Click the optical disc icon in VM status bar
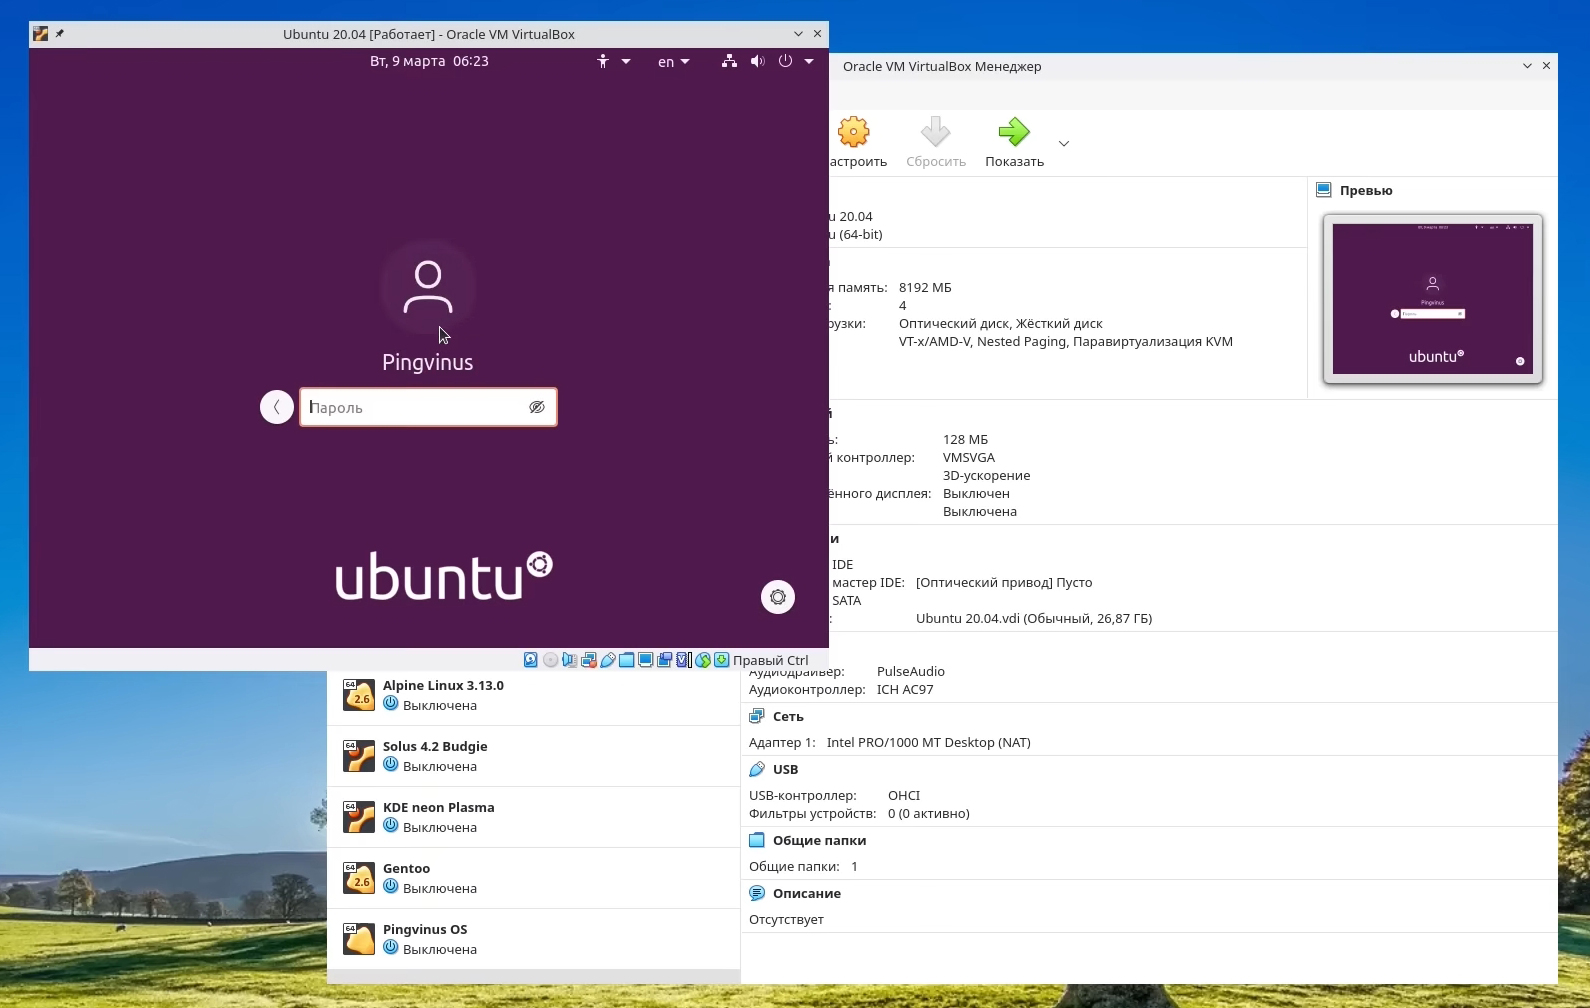This screenshot has height=1008, width=1590. [550, 660]
